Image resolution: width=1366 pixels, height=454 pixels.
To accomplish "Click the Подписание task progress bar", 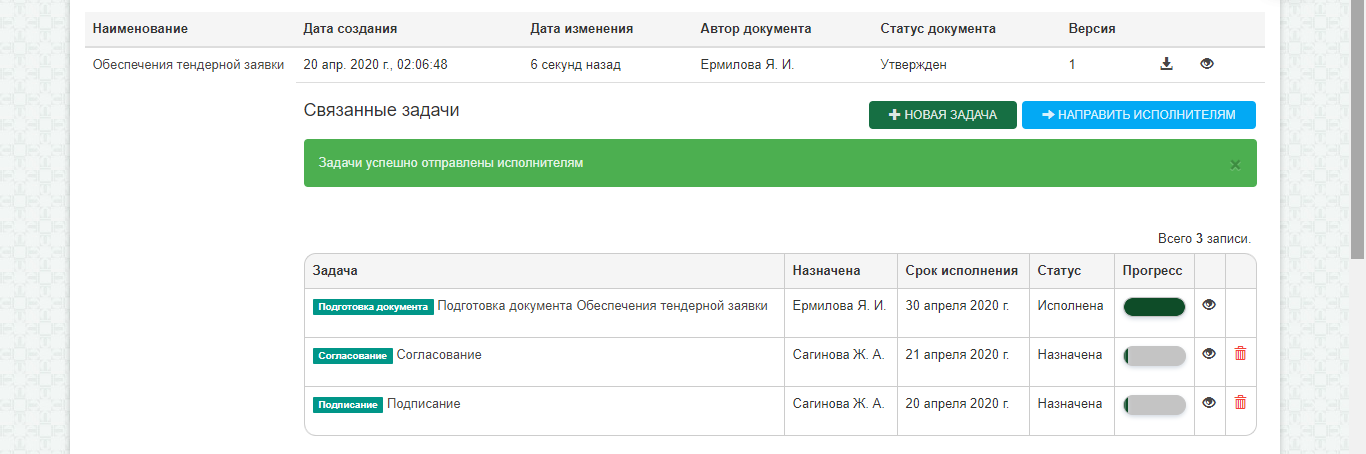I will (1154, 405).
